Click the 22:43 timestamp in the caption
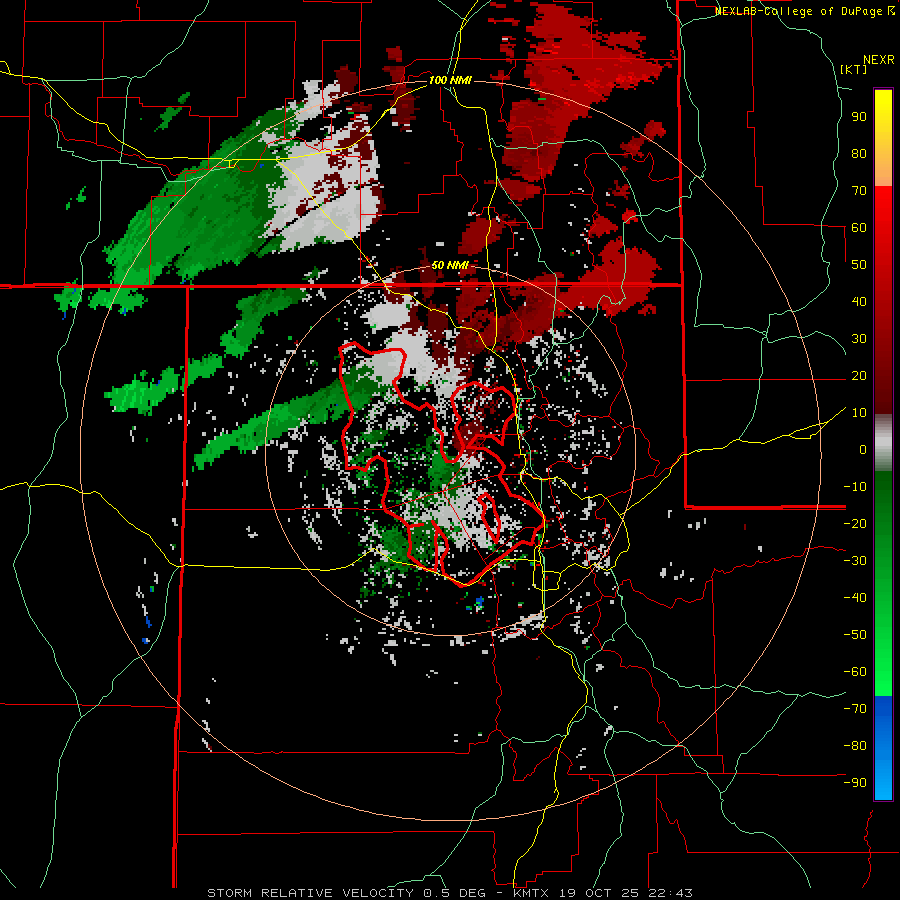The width and height of the screenshot is (900, 900). [x=672, y=893]
